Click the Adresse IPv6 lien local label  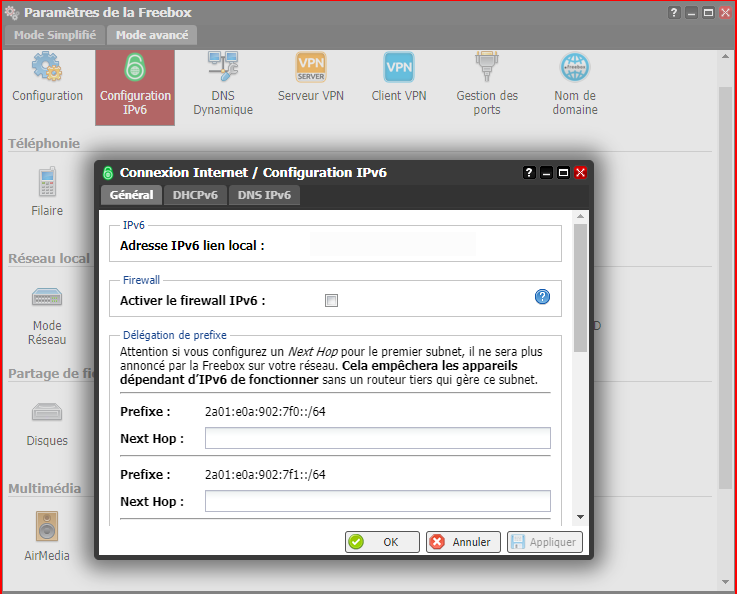(192, 246)
